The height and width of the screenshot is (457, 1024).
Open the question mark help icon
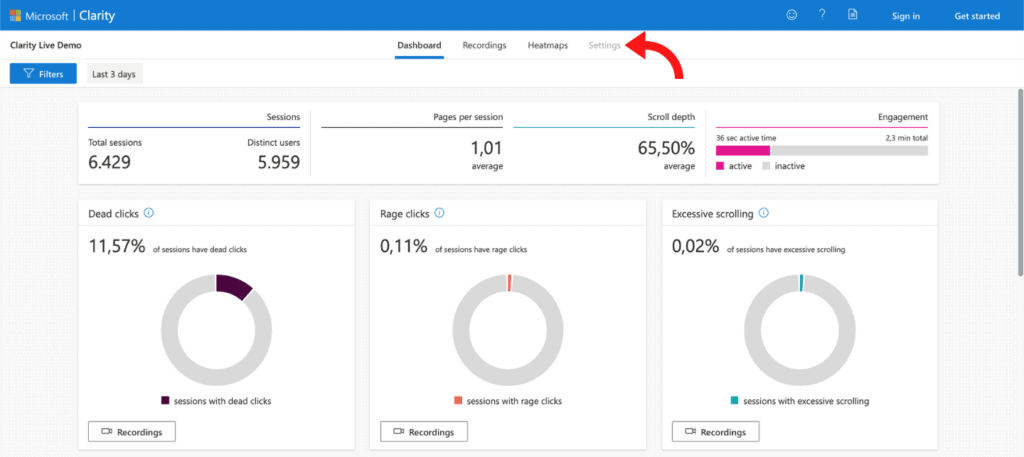click(822, 15)
